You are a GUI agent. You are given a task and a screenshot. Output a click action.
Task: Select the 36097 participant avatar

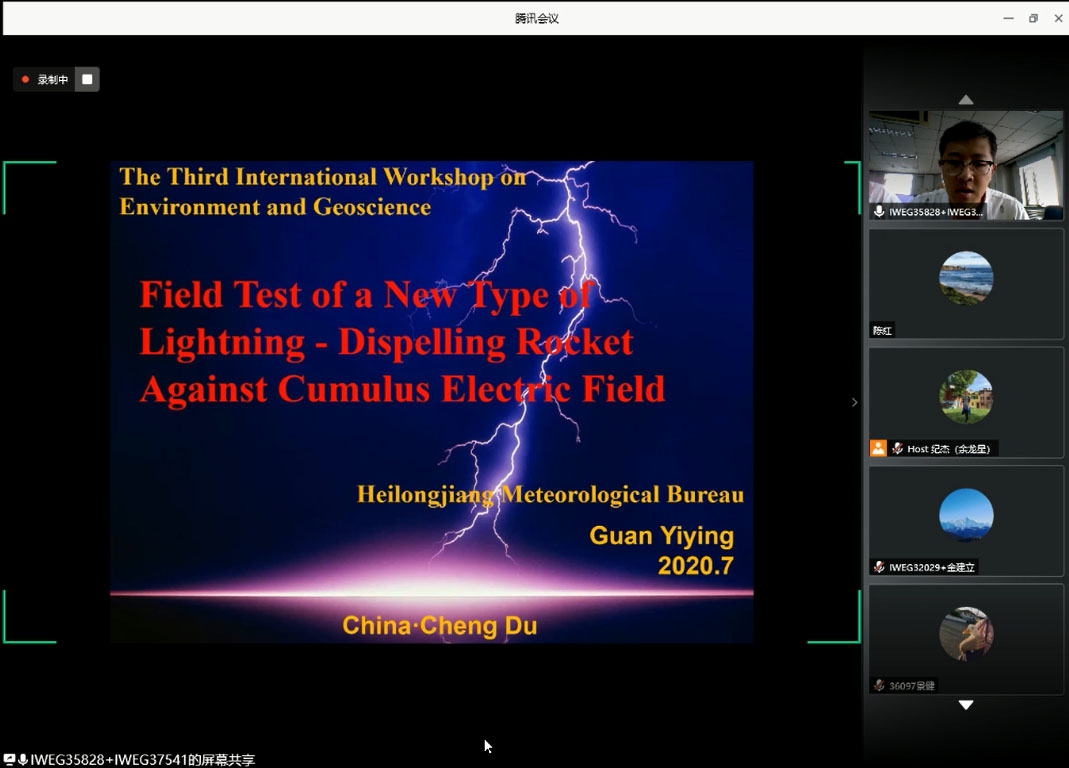(965, 634)
